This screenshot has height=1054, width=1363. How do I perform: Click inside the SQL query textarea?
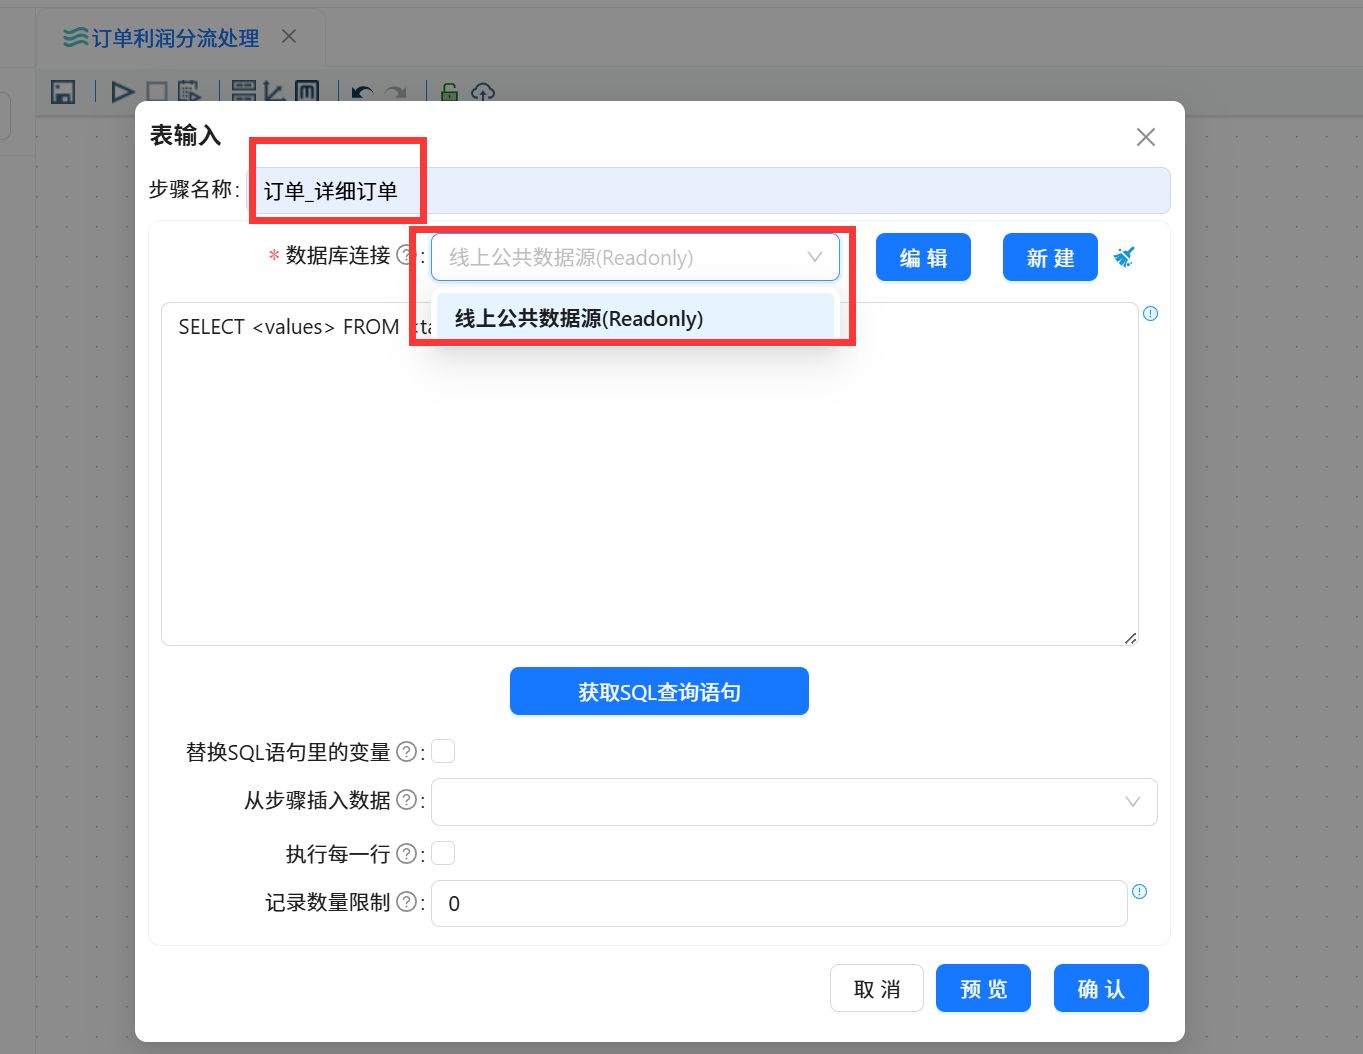(649, 474)
